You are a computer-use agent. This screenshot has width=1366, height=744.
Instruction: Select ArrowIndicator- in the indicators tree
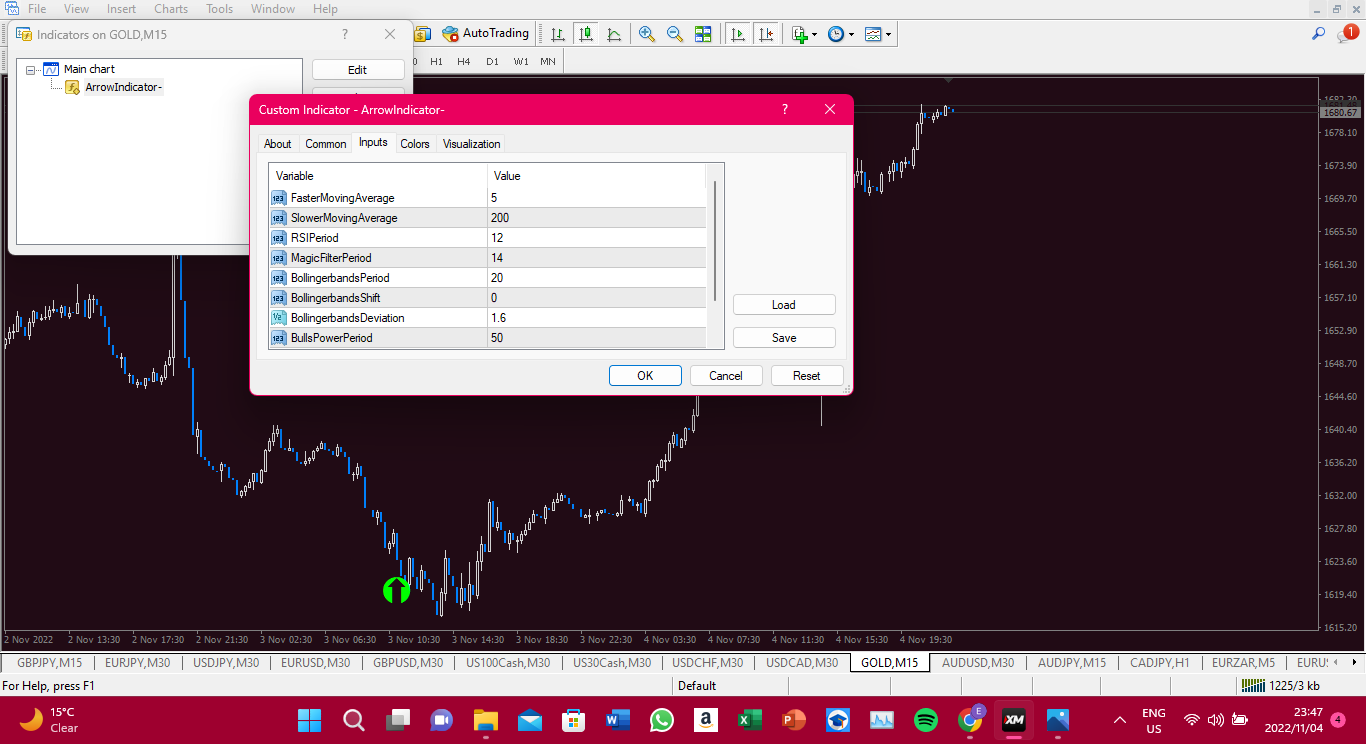pyautogui.click(x=124, y=87)
